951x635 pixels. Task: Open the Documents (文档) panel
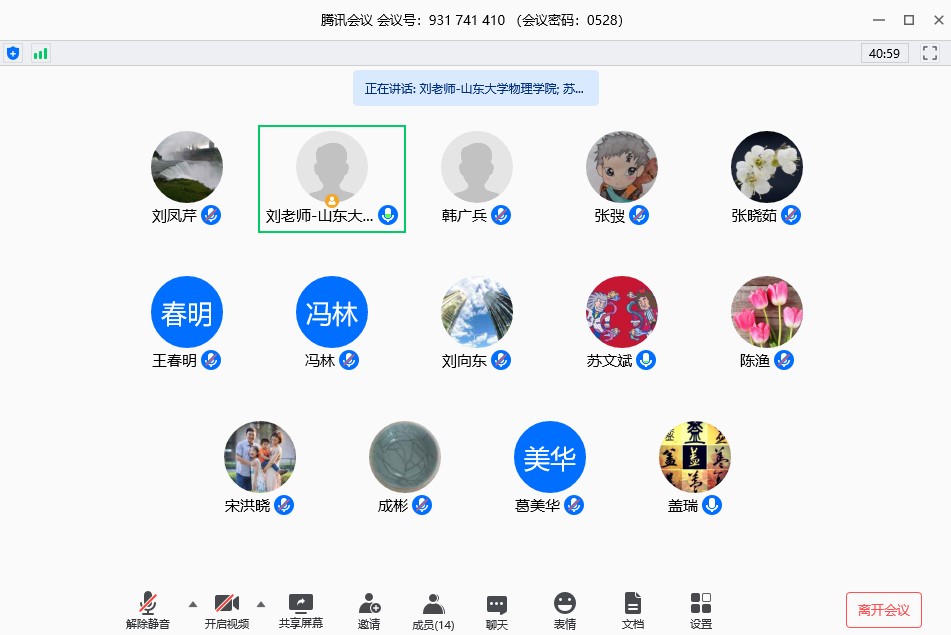point(632,610)
